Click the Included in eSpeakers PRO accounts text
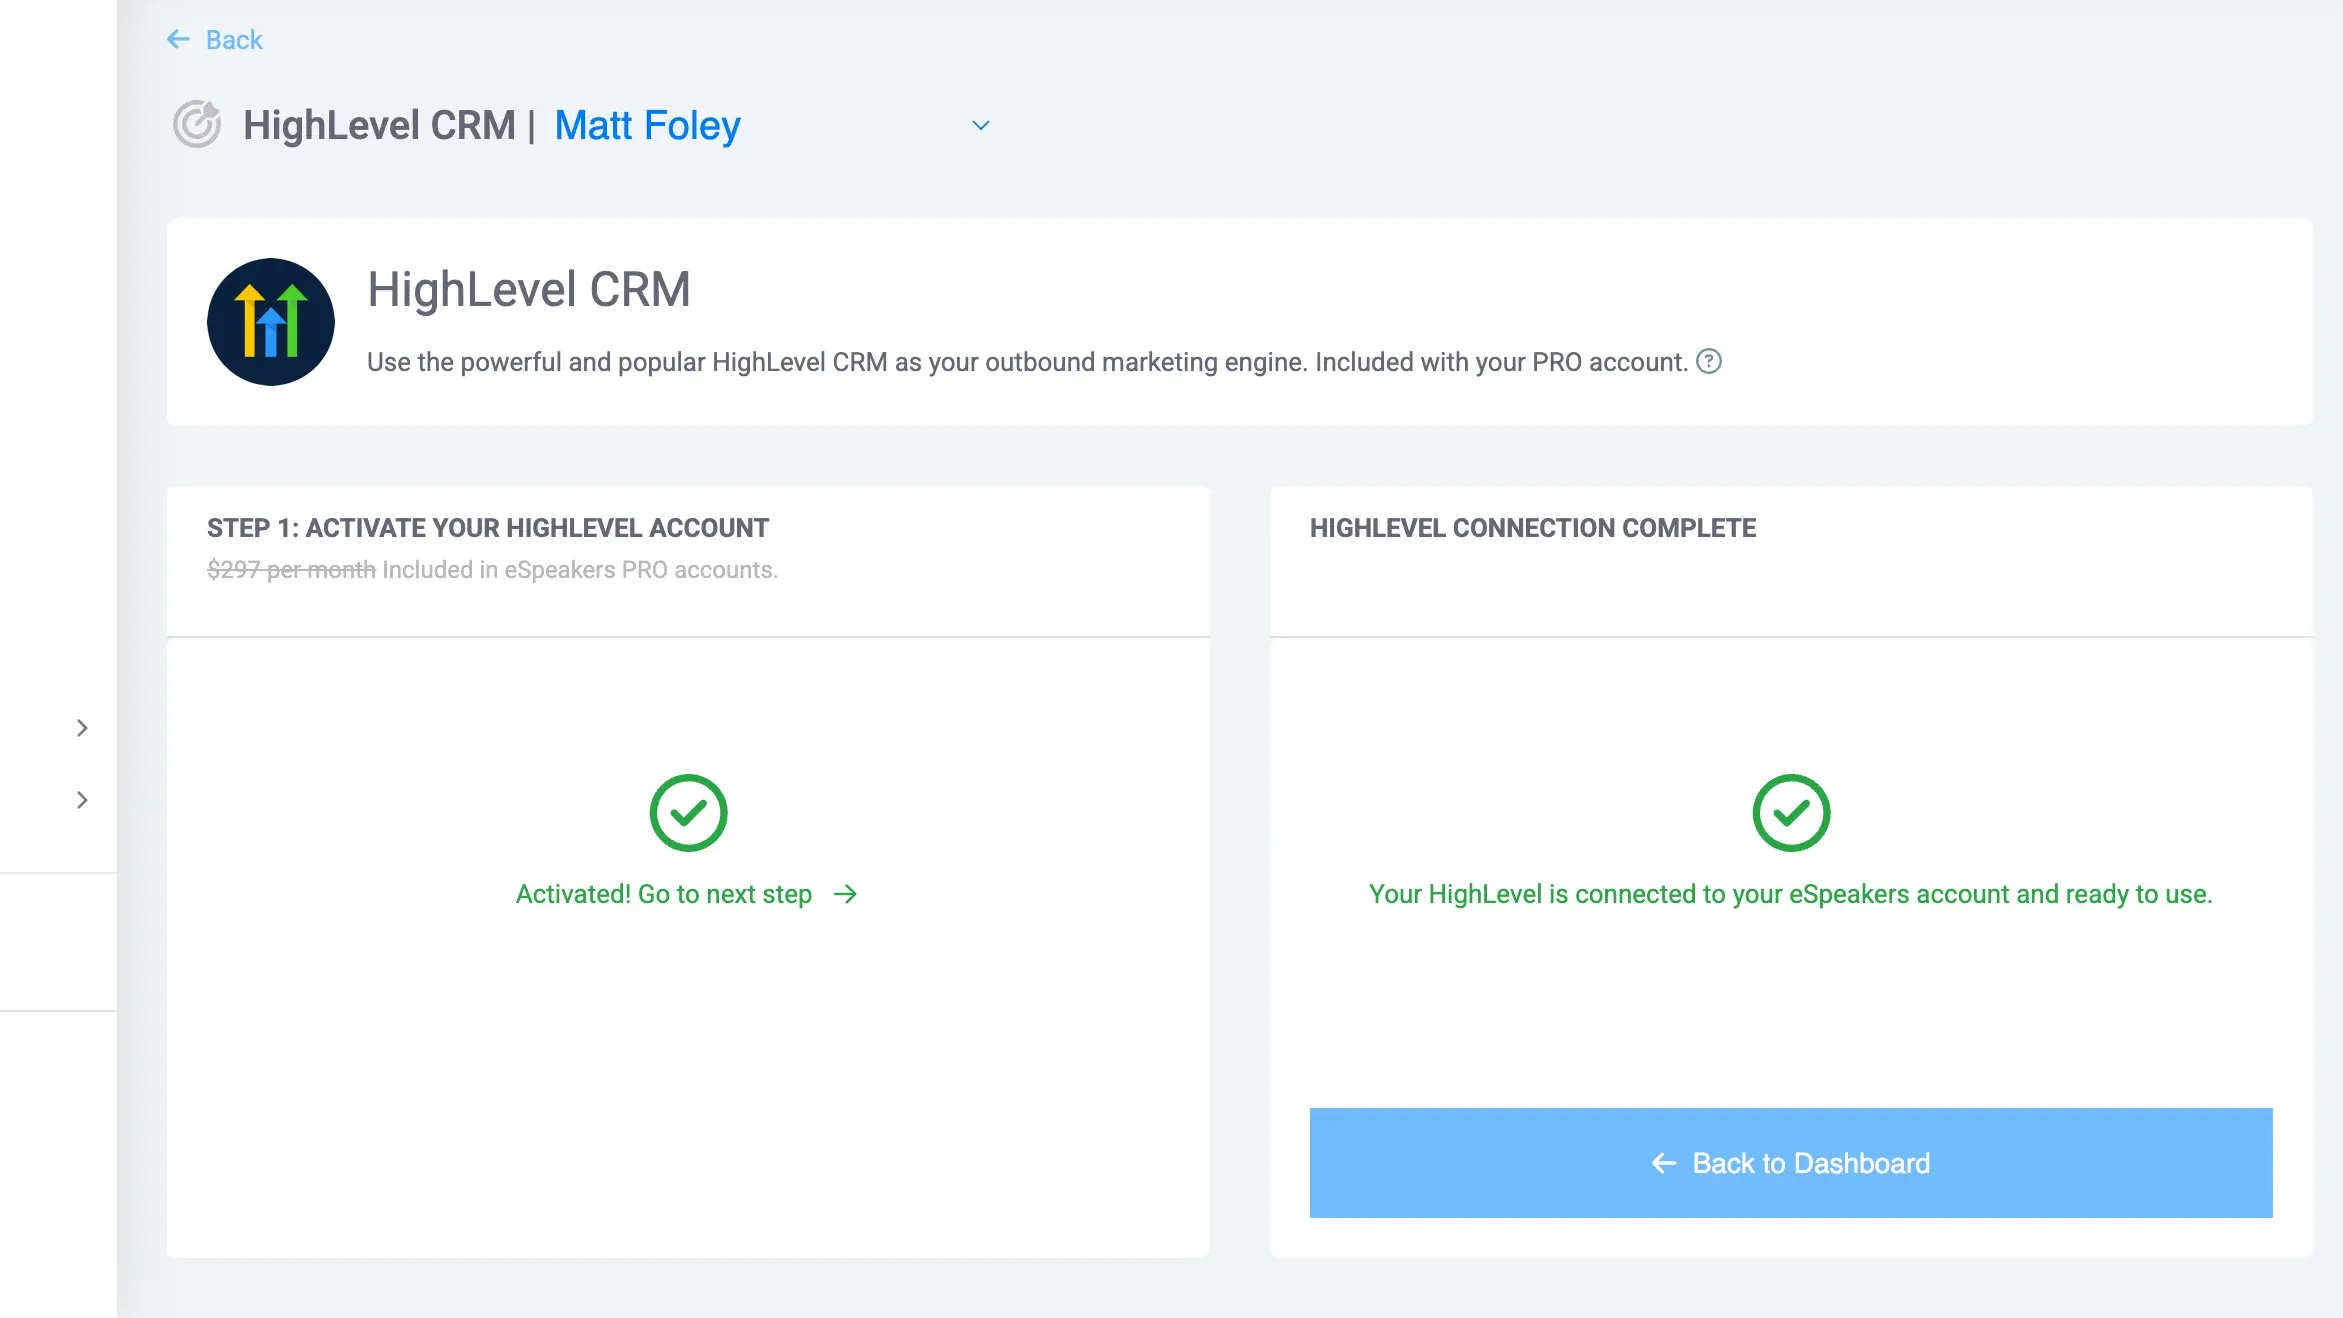Screen dimensions: 2343x1318 580,570
